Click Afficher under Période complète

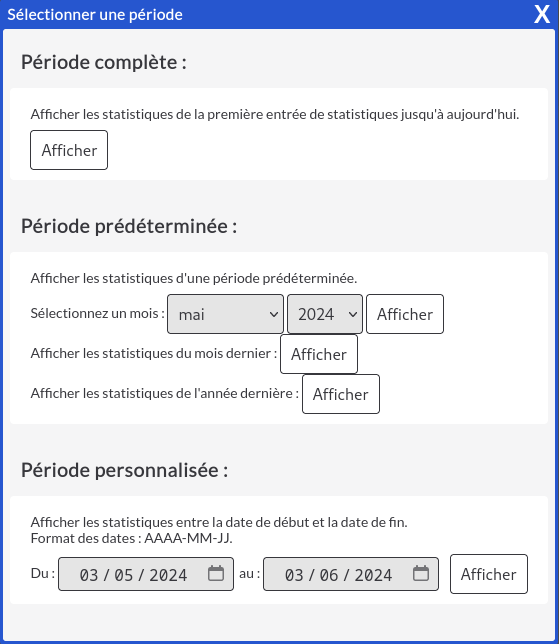69,150
